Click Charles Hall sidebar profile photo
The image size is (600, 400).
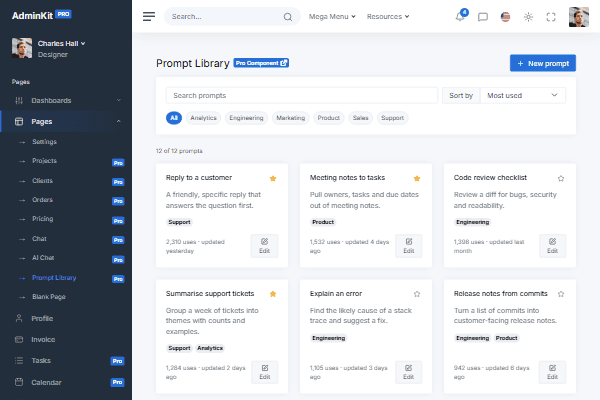22,48
